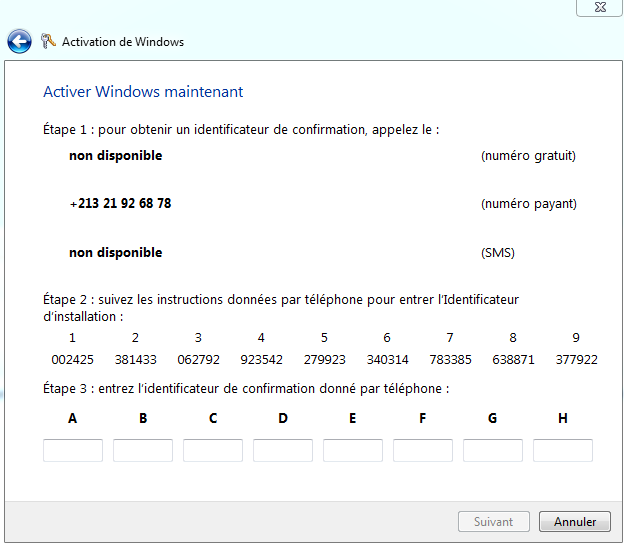The width and height of the screenshot is (624, 546).
Task: Focus the input field under letter A
Action: (x=73, y=450)
